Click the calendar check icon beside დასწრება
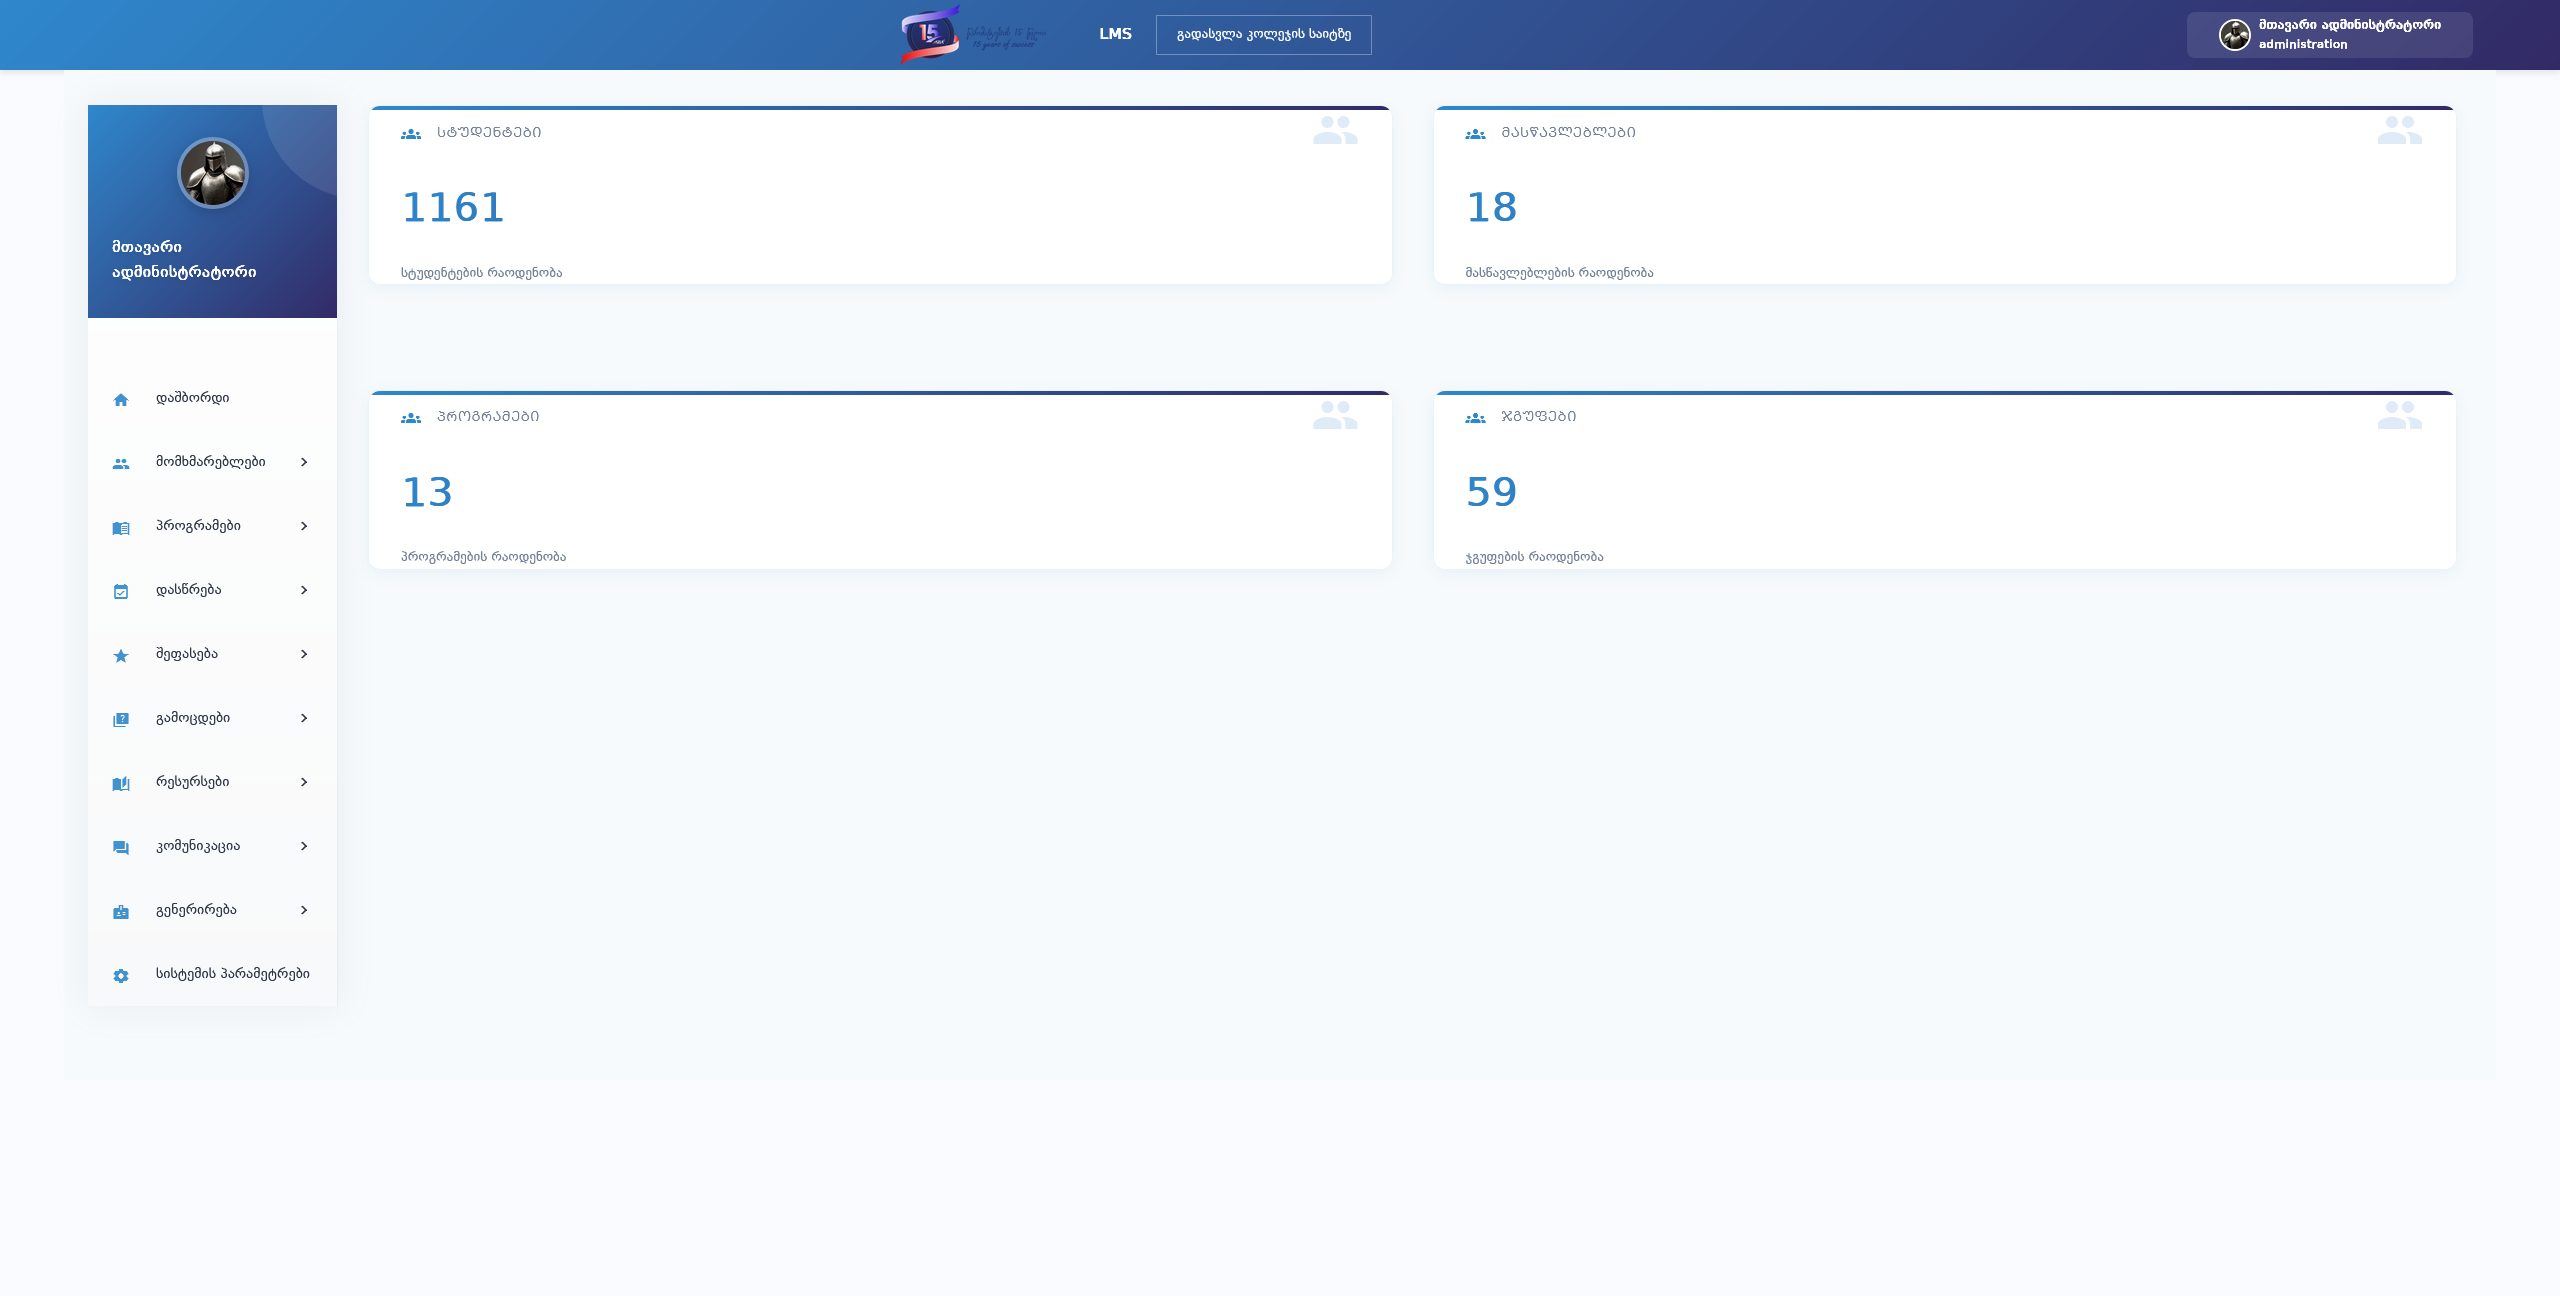 [121, 591]
